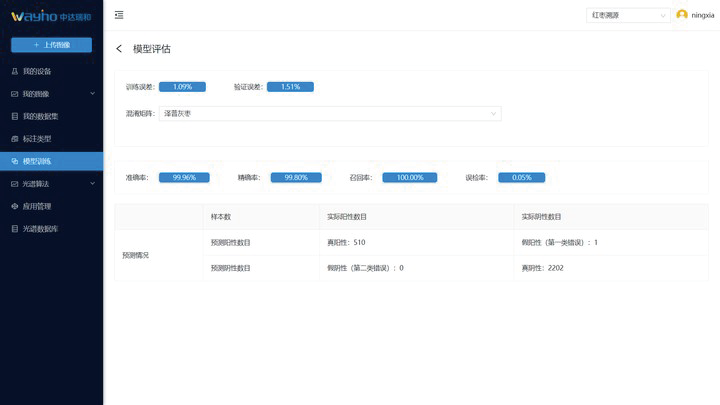Click the 我的设备 sidebar icon
The width and height of the screenshot is (720, 405).
click(14, 71)
